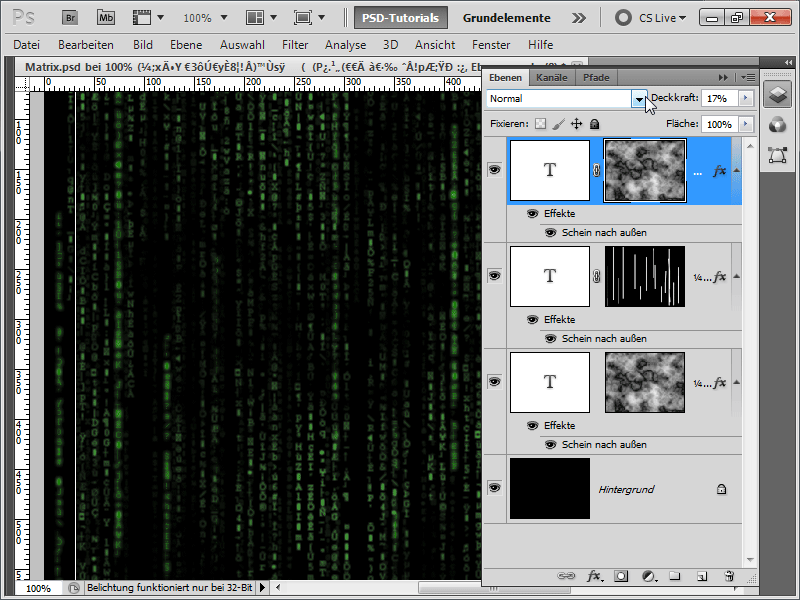Hide effects of the top layer

[532, 214]
